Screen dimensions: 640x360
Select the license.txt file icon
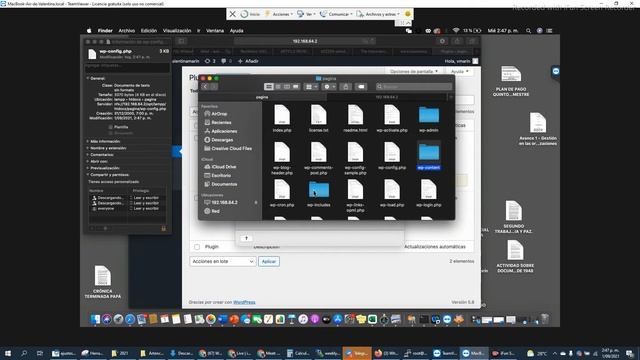[x=319, y=115]
